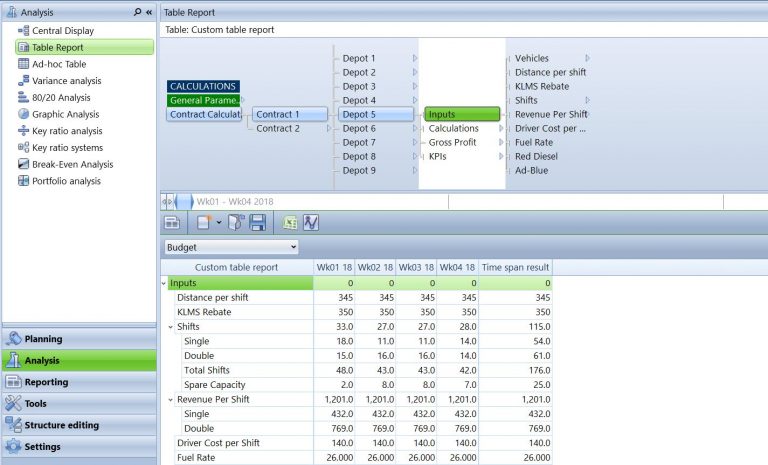Click the Time span result column header
The width and height of the screenshot is (768, 465).
tap(515, 268)
